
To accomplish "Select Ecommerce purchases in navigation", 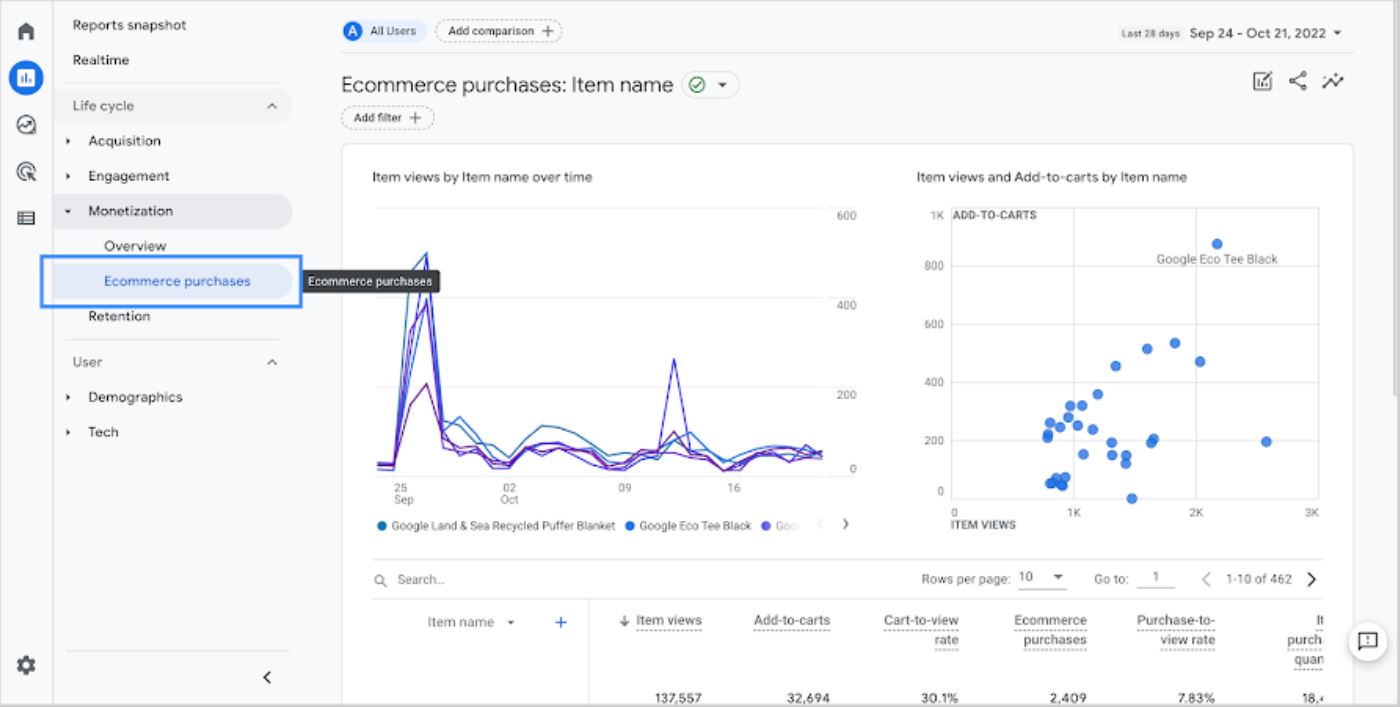I will click(177, 281).
